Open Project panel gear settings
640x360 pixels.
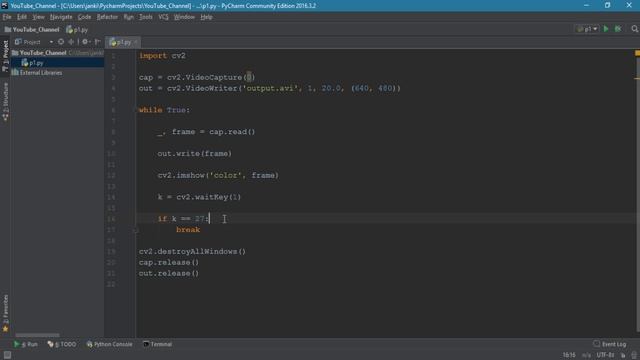point(85,42)
